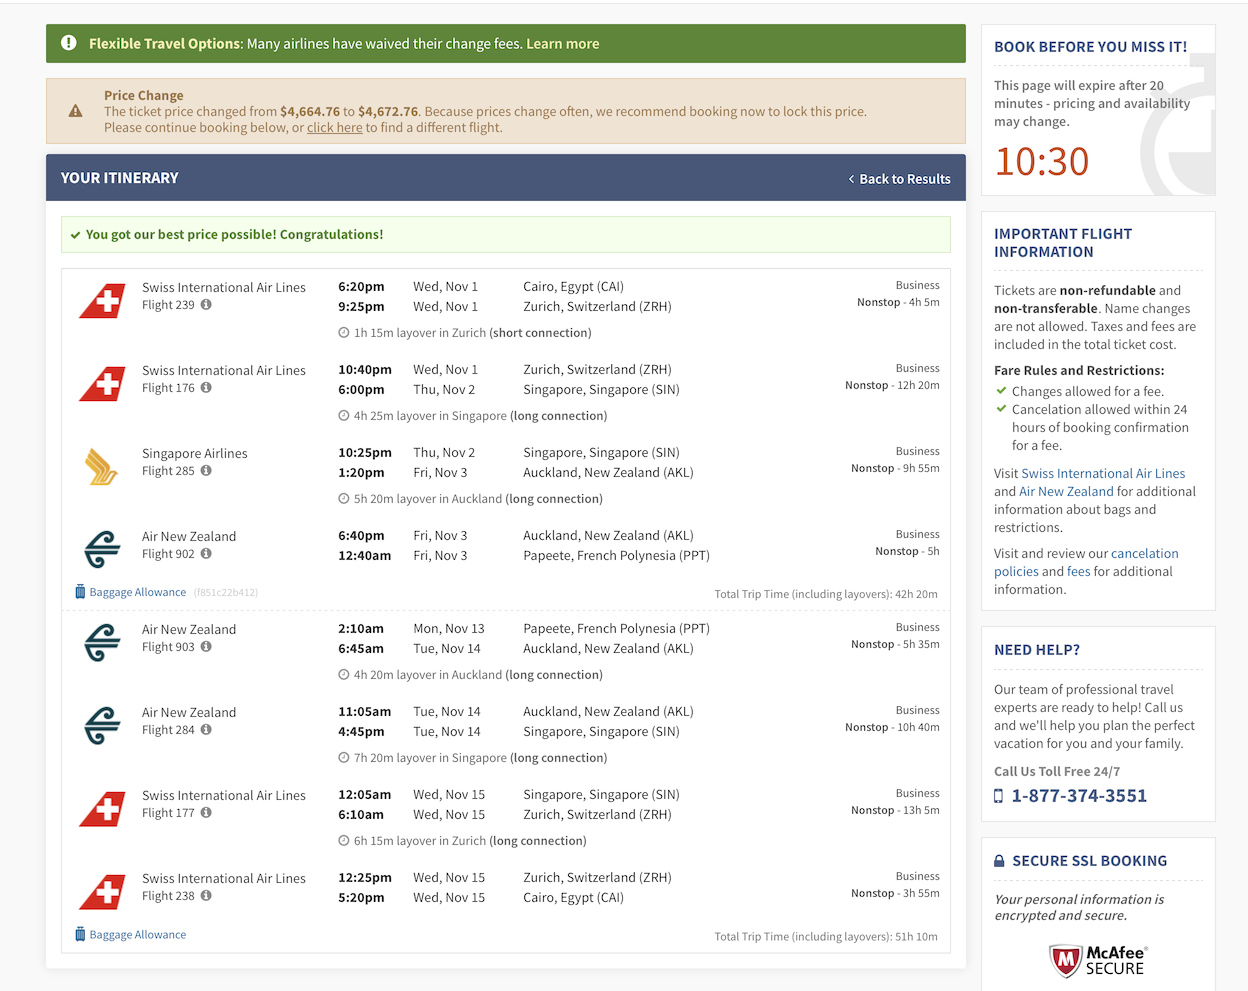Click info icon next to Flight 284
Screen dimensions: 1248x991
click(x=206, y=730)
